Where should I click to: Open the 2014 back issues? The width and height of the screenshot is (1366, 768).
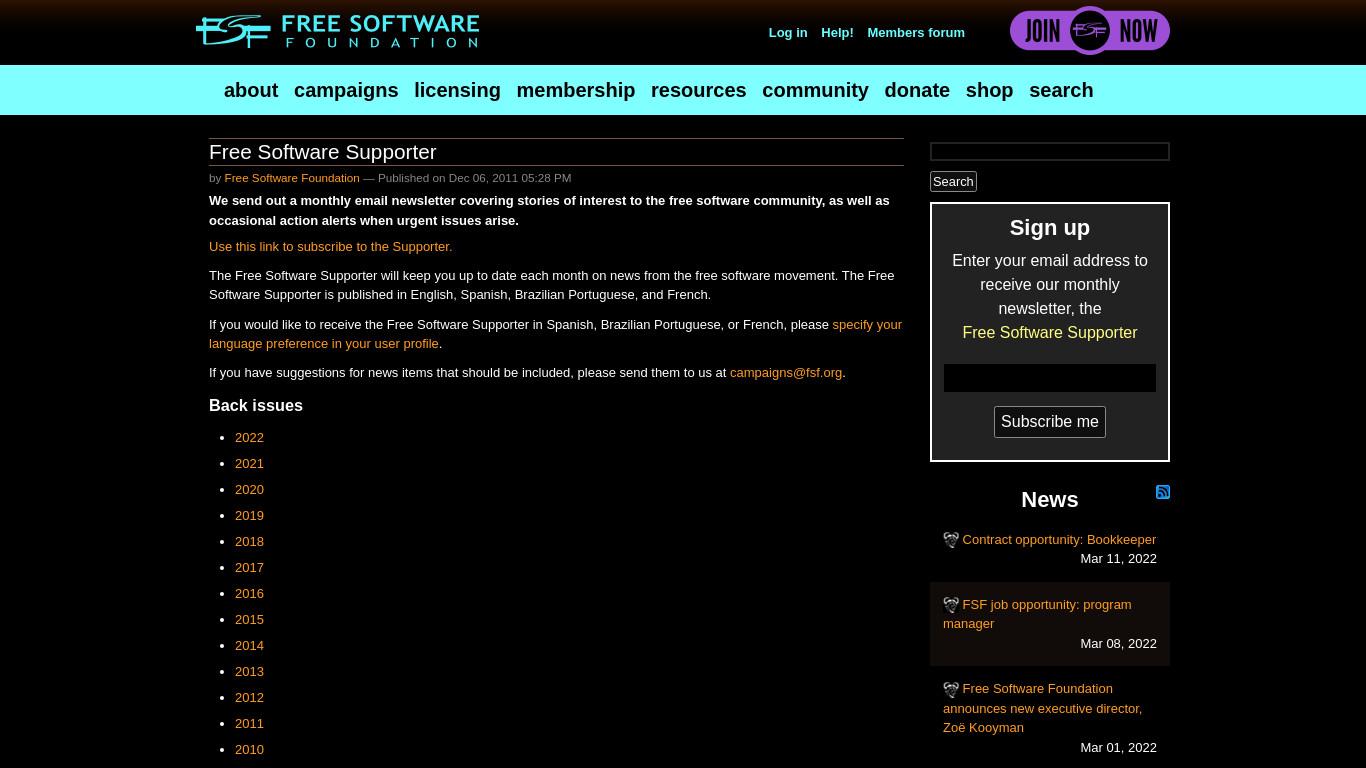[x=249, y=645]
